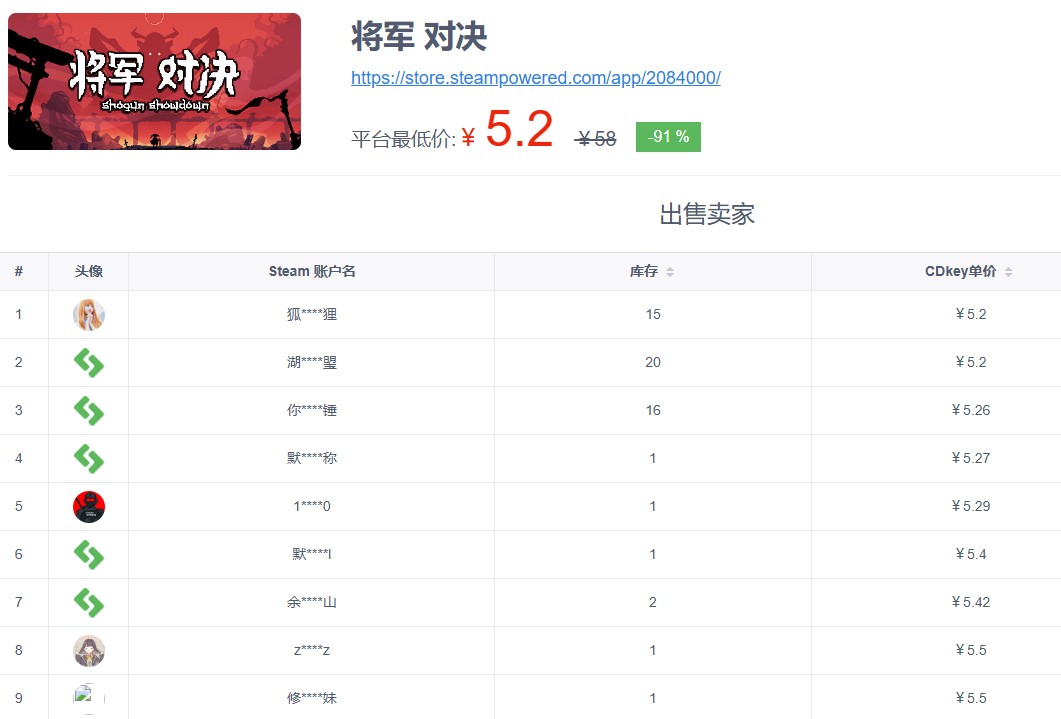Click the 将军 对决 game title

(419, 37)
